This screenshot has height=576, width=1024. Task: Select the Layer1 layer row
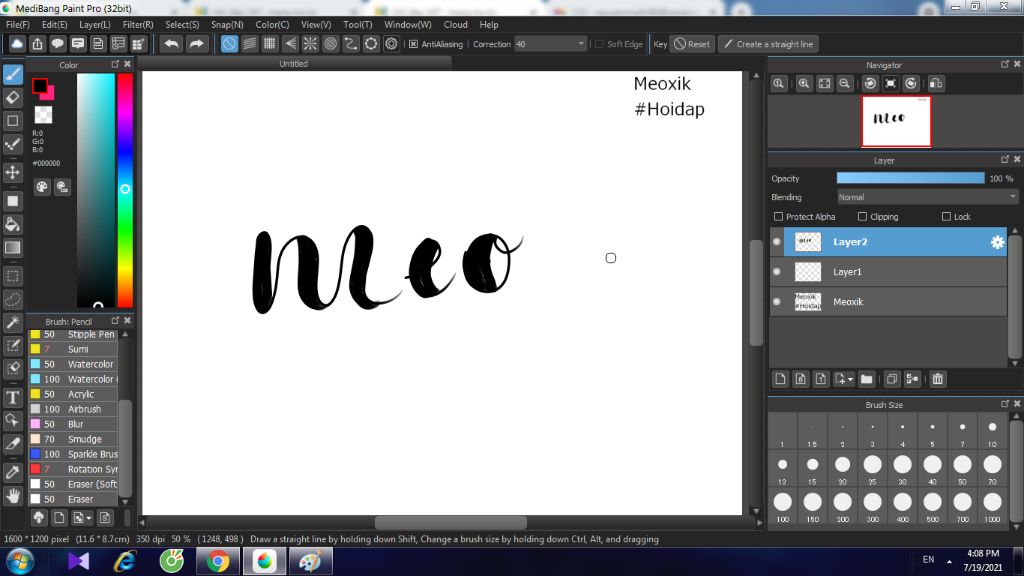click(889, 272)
